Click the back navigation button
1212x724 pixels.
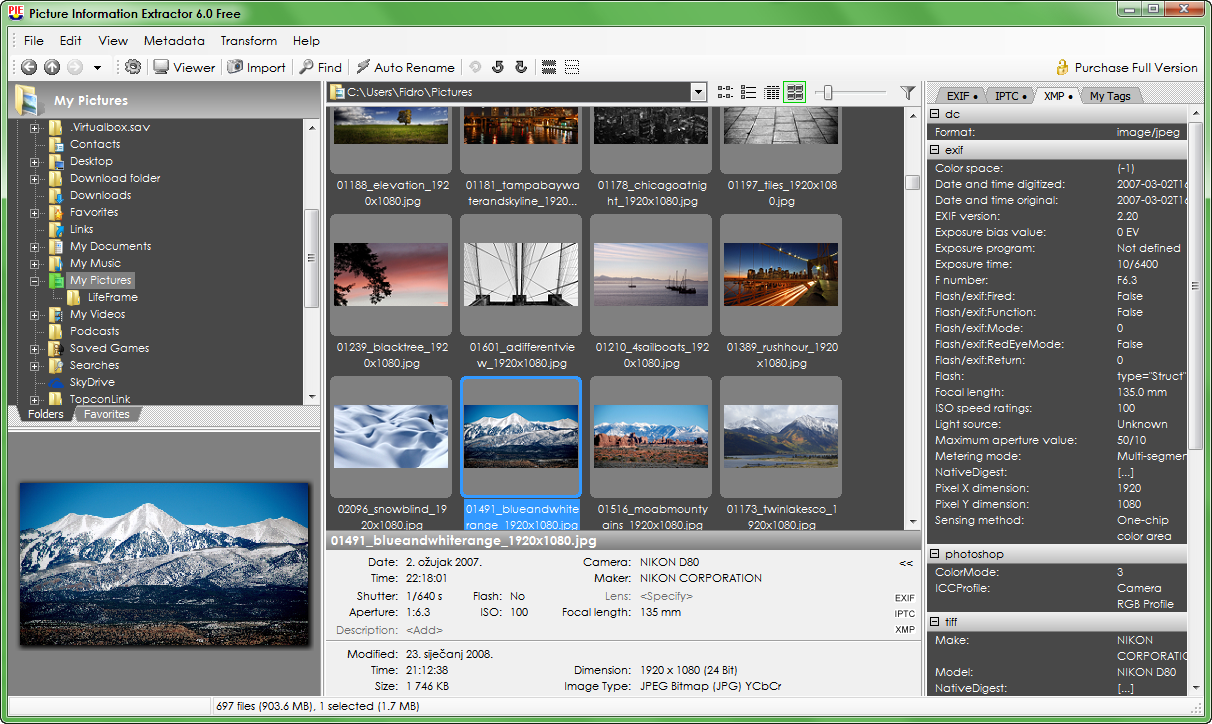point(29,67)
